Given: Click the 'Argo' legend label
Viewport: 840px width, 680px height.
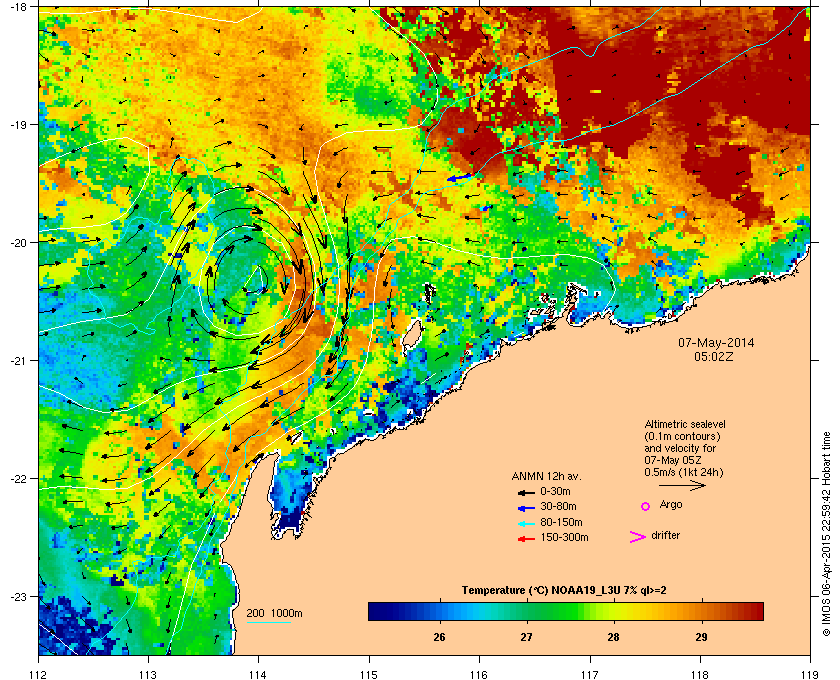Looking at the screenshot, I should 671,504.
